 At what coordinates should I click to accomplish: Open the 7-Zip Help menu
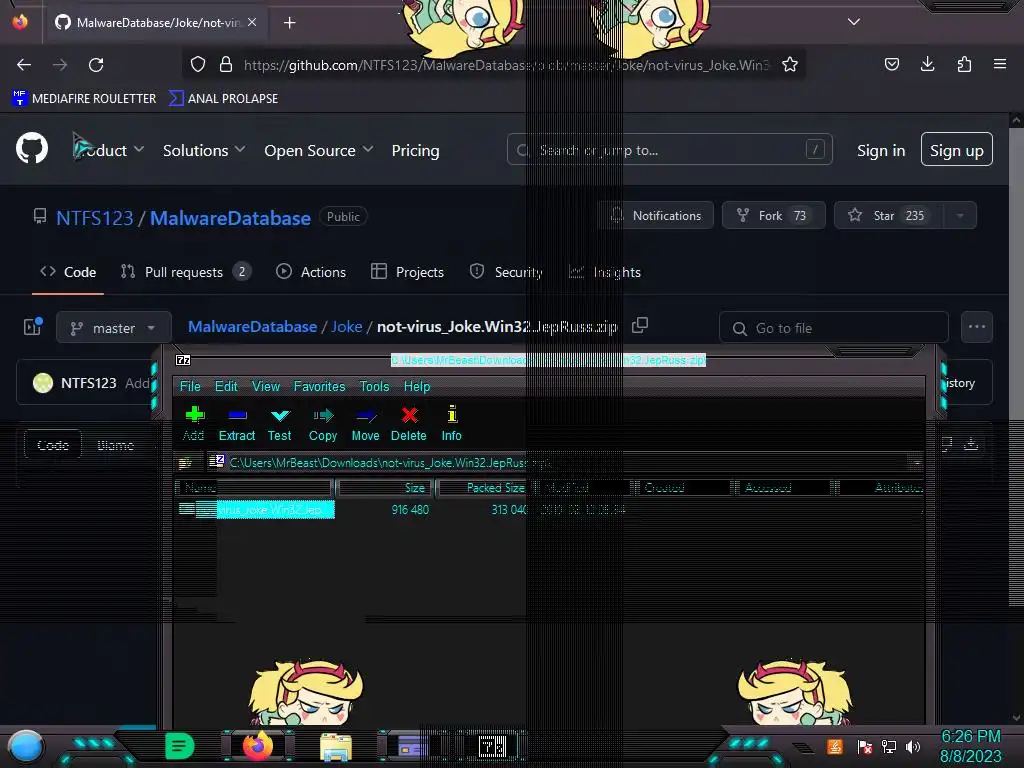[417, 386]
